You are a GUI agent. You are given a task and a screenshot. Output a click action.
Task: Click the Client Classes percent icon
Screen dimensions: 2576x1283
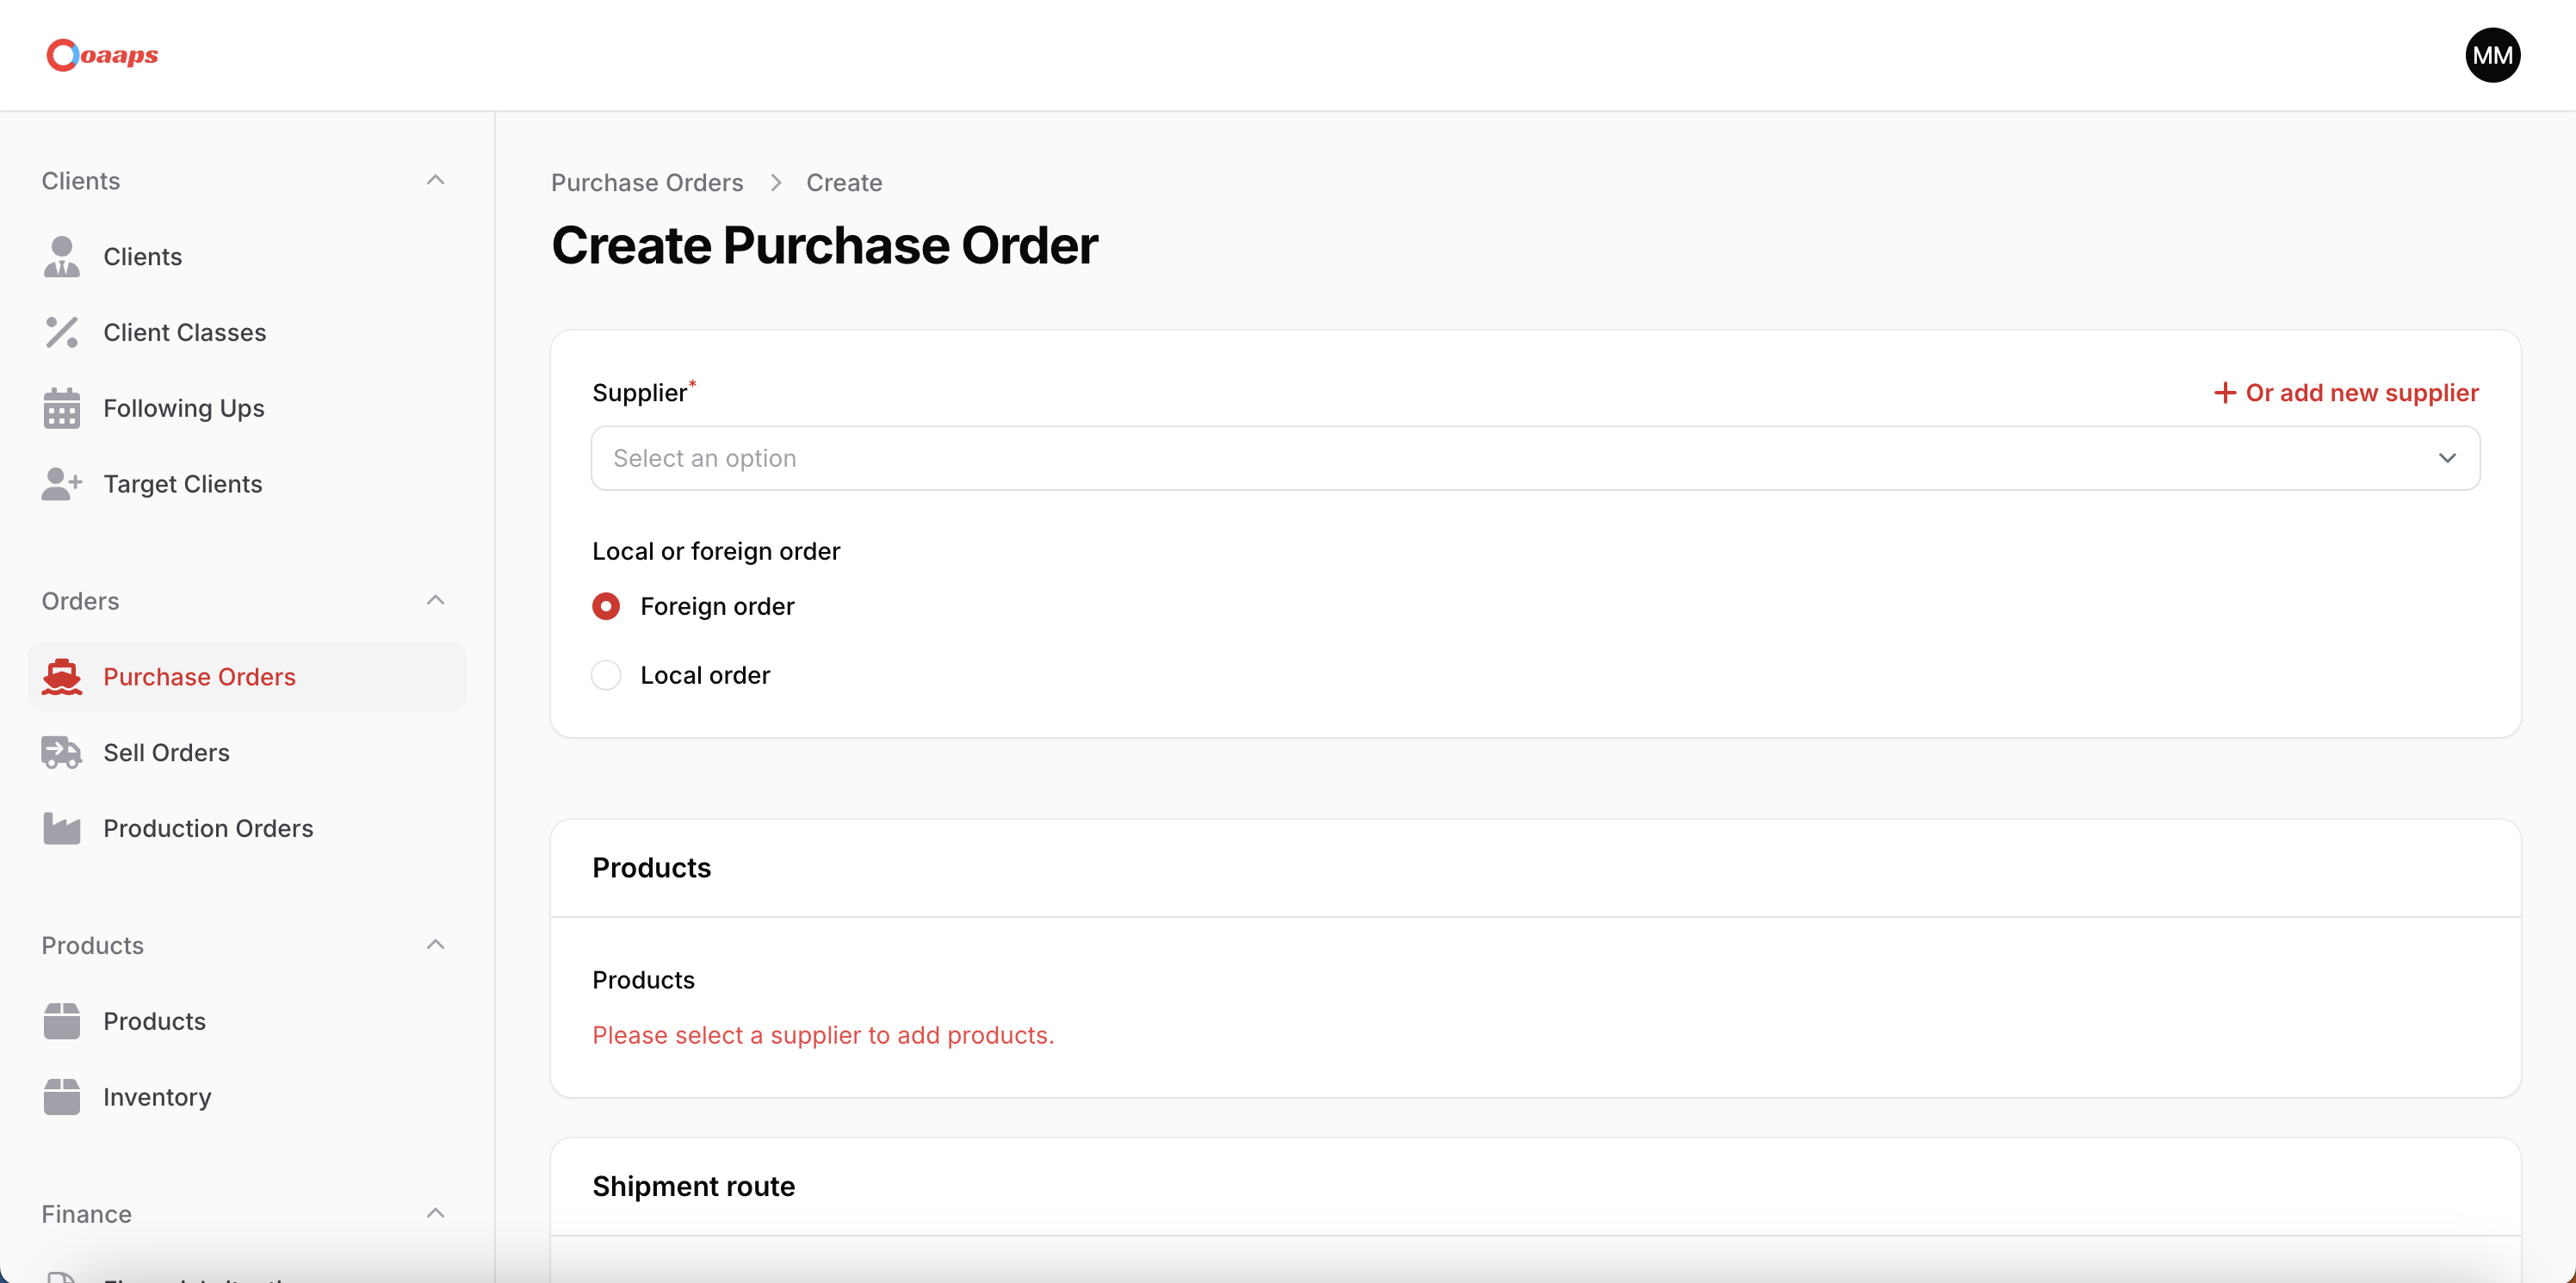tap(61, 332)
